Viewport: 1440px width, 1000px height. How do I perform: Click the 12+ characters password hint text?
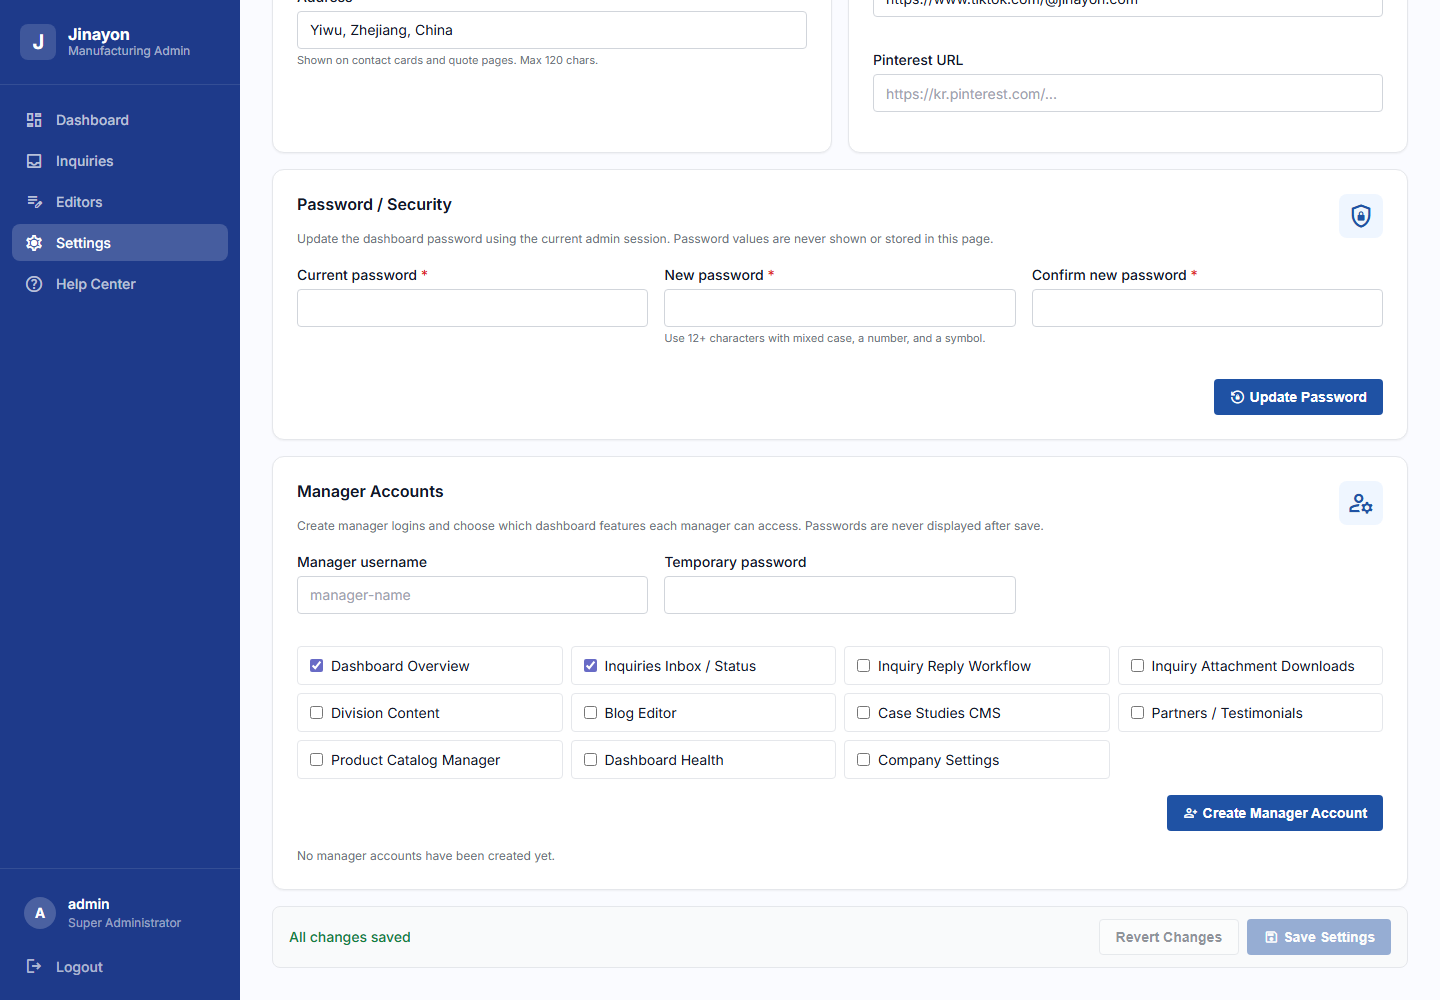pyautogui.click(x=825, y=338)
